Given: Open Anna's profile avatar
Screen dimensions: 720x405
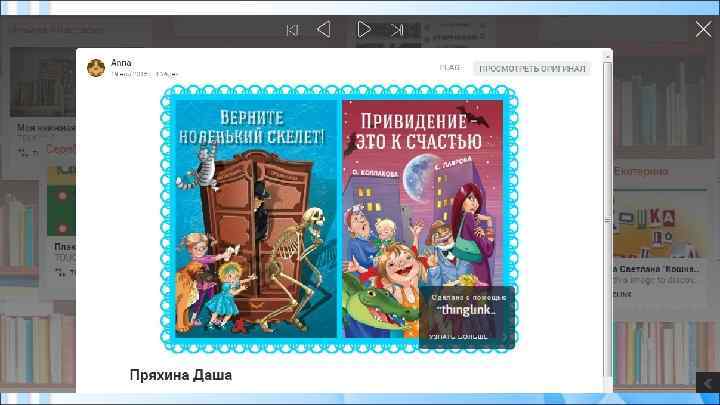Looking at the screenshot, I should click(96, 68).
